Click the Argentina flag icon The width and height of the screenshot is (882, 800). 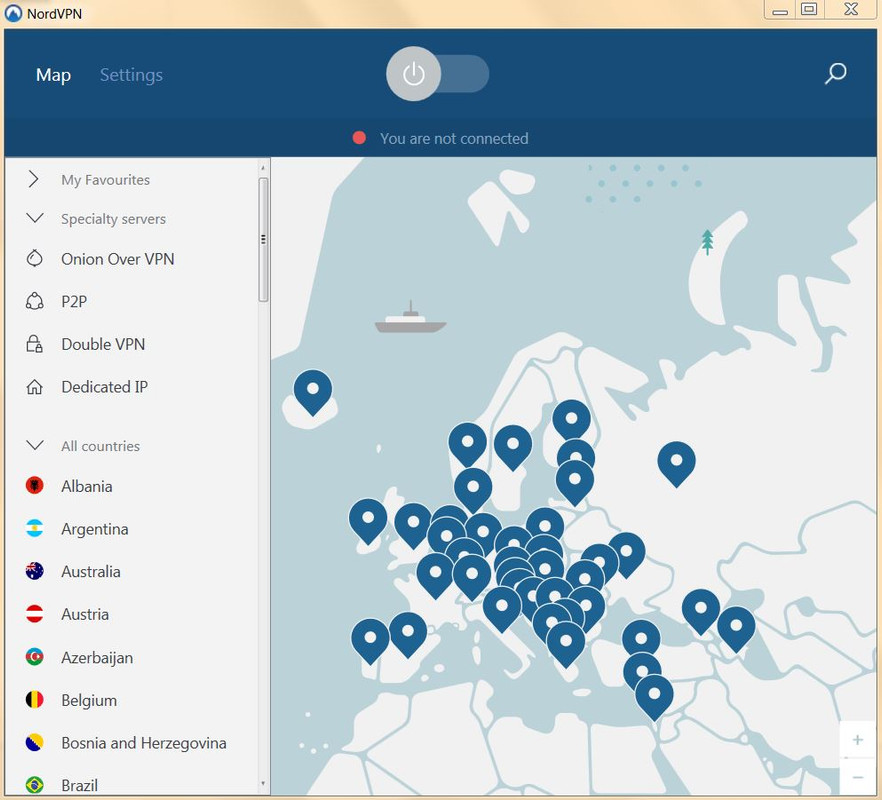coord(34,528)
